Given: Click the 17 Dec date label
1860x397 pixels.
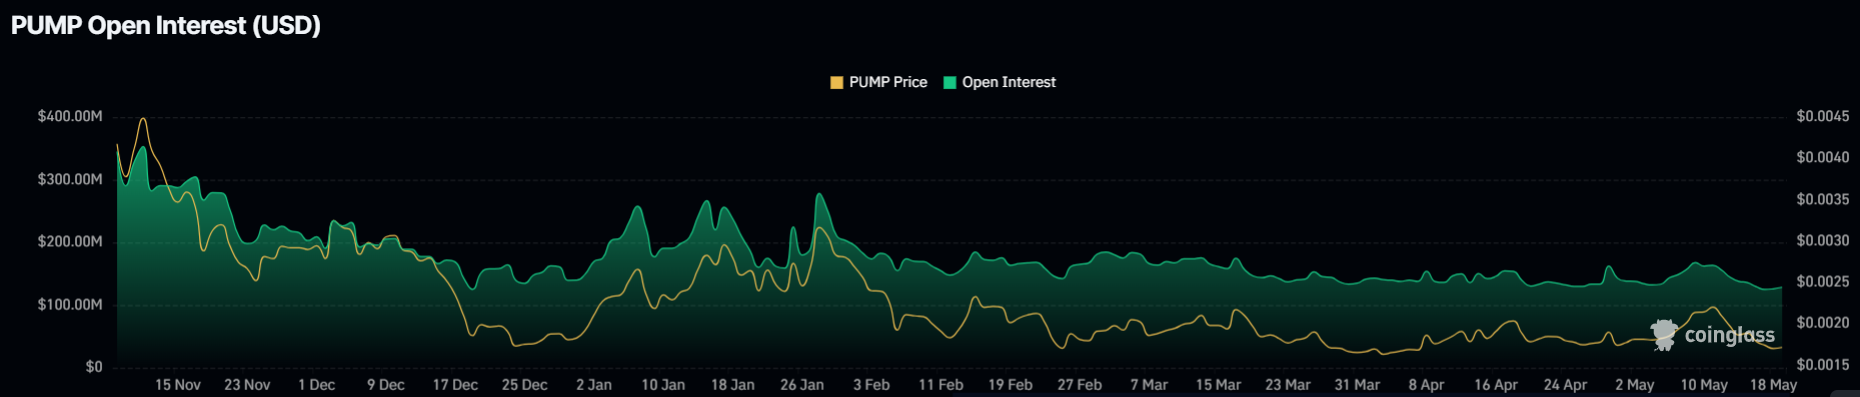Looking at the screenshot, I should pos(455,385).
